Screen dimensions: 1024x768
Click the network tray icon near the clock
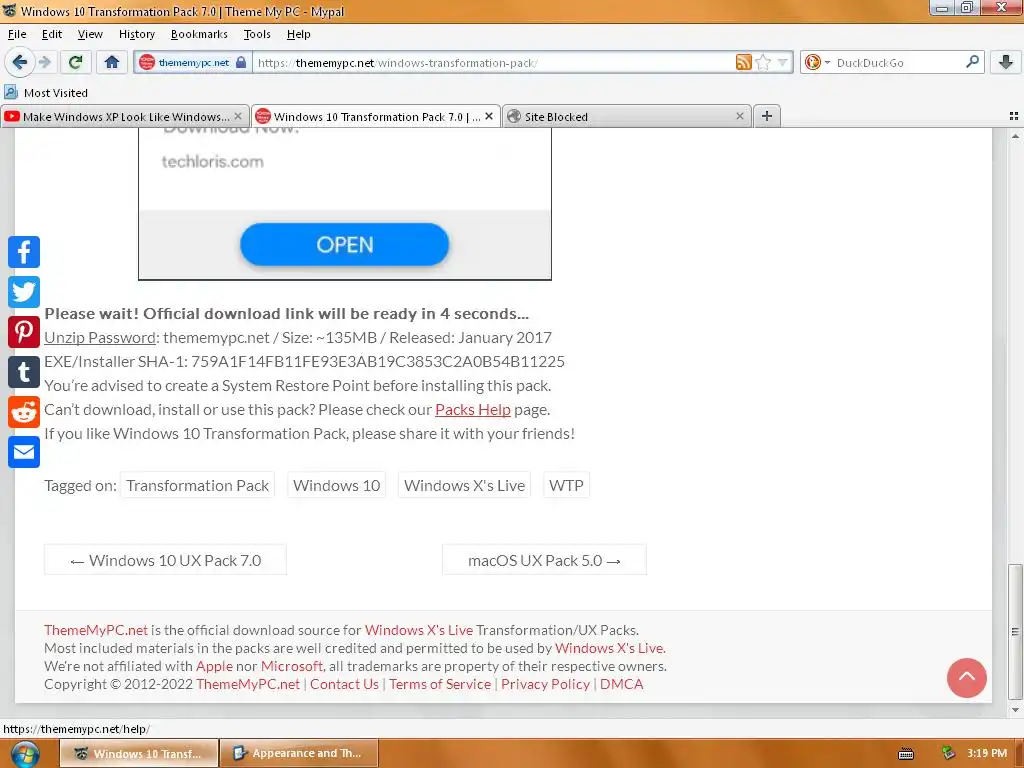(948, 754)
